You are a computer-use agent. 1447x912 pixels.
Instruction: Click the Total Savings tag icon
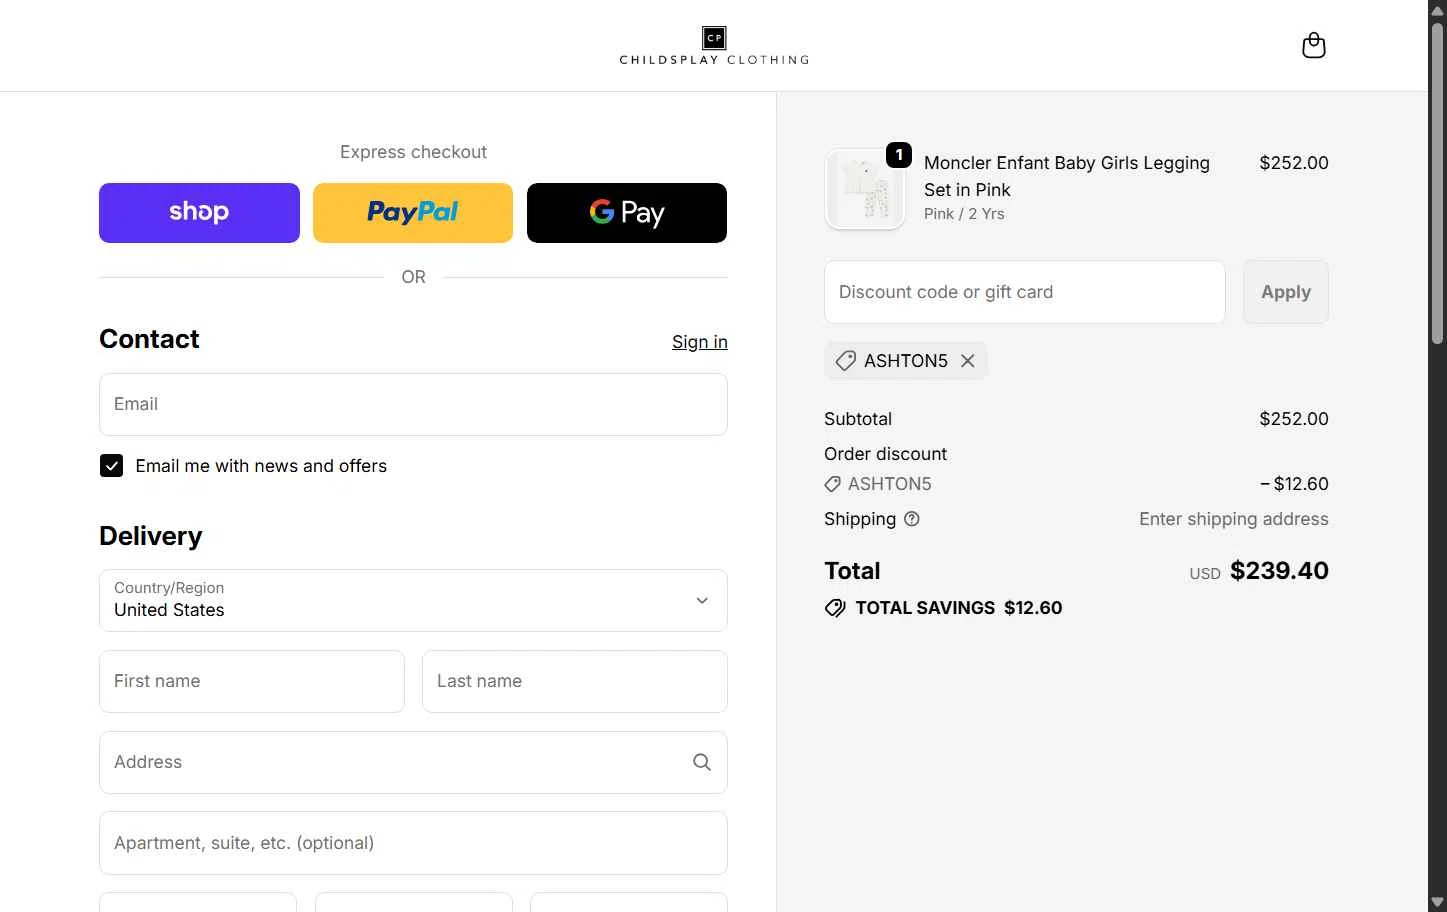point(835,608)
